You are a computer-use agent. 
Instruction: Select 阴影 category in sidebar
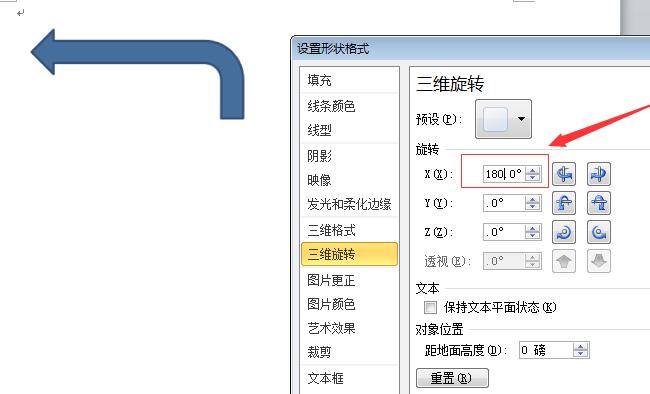point(349,156)
